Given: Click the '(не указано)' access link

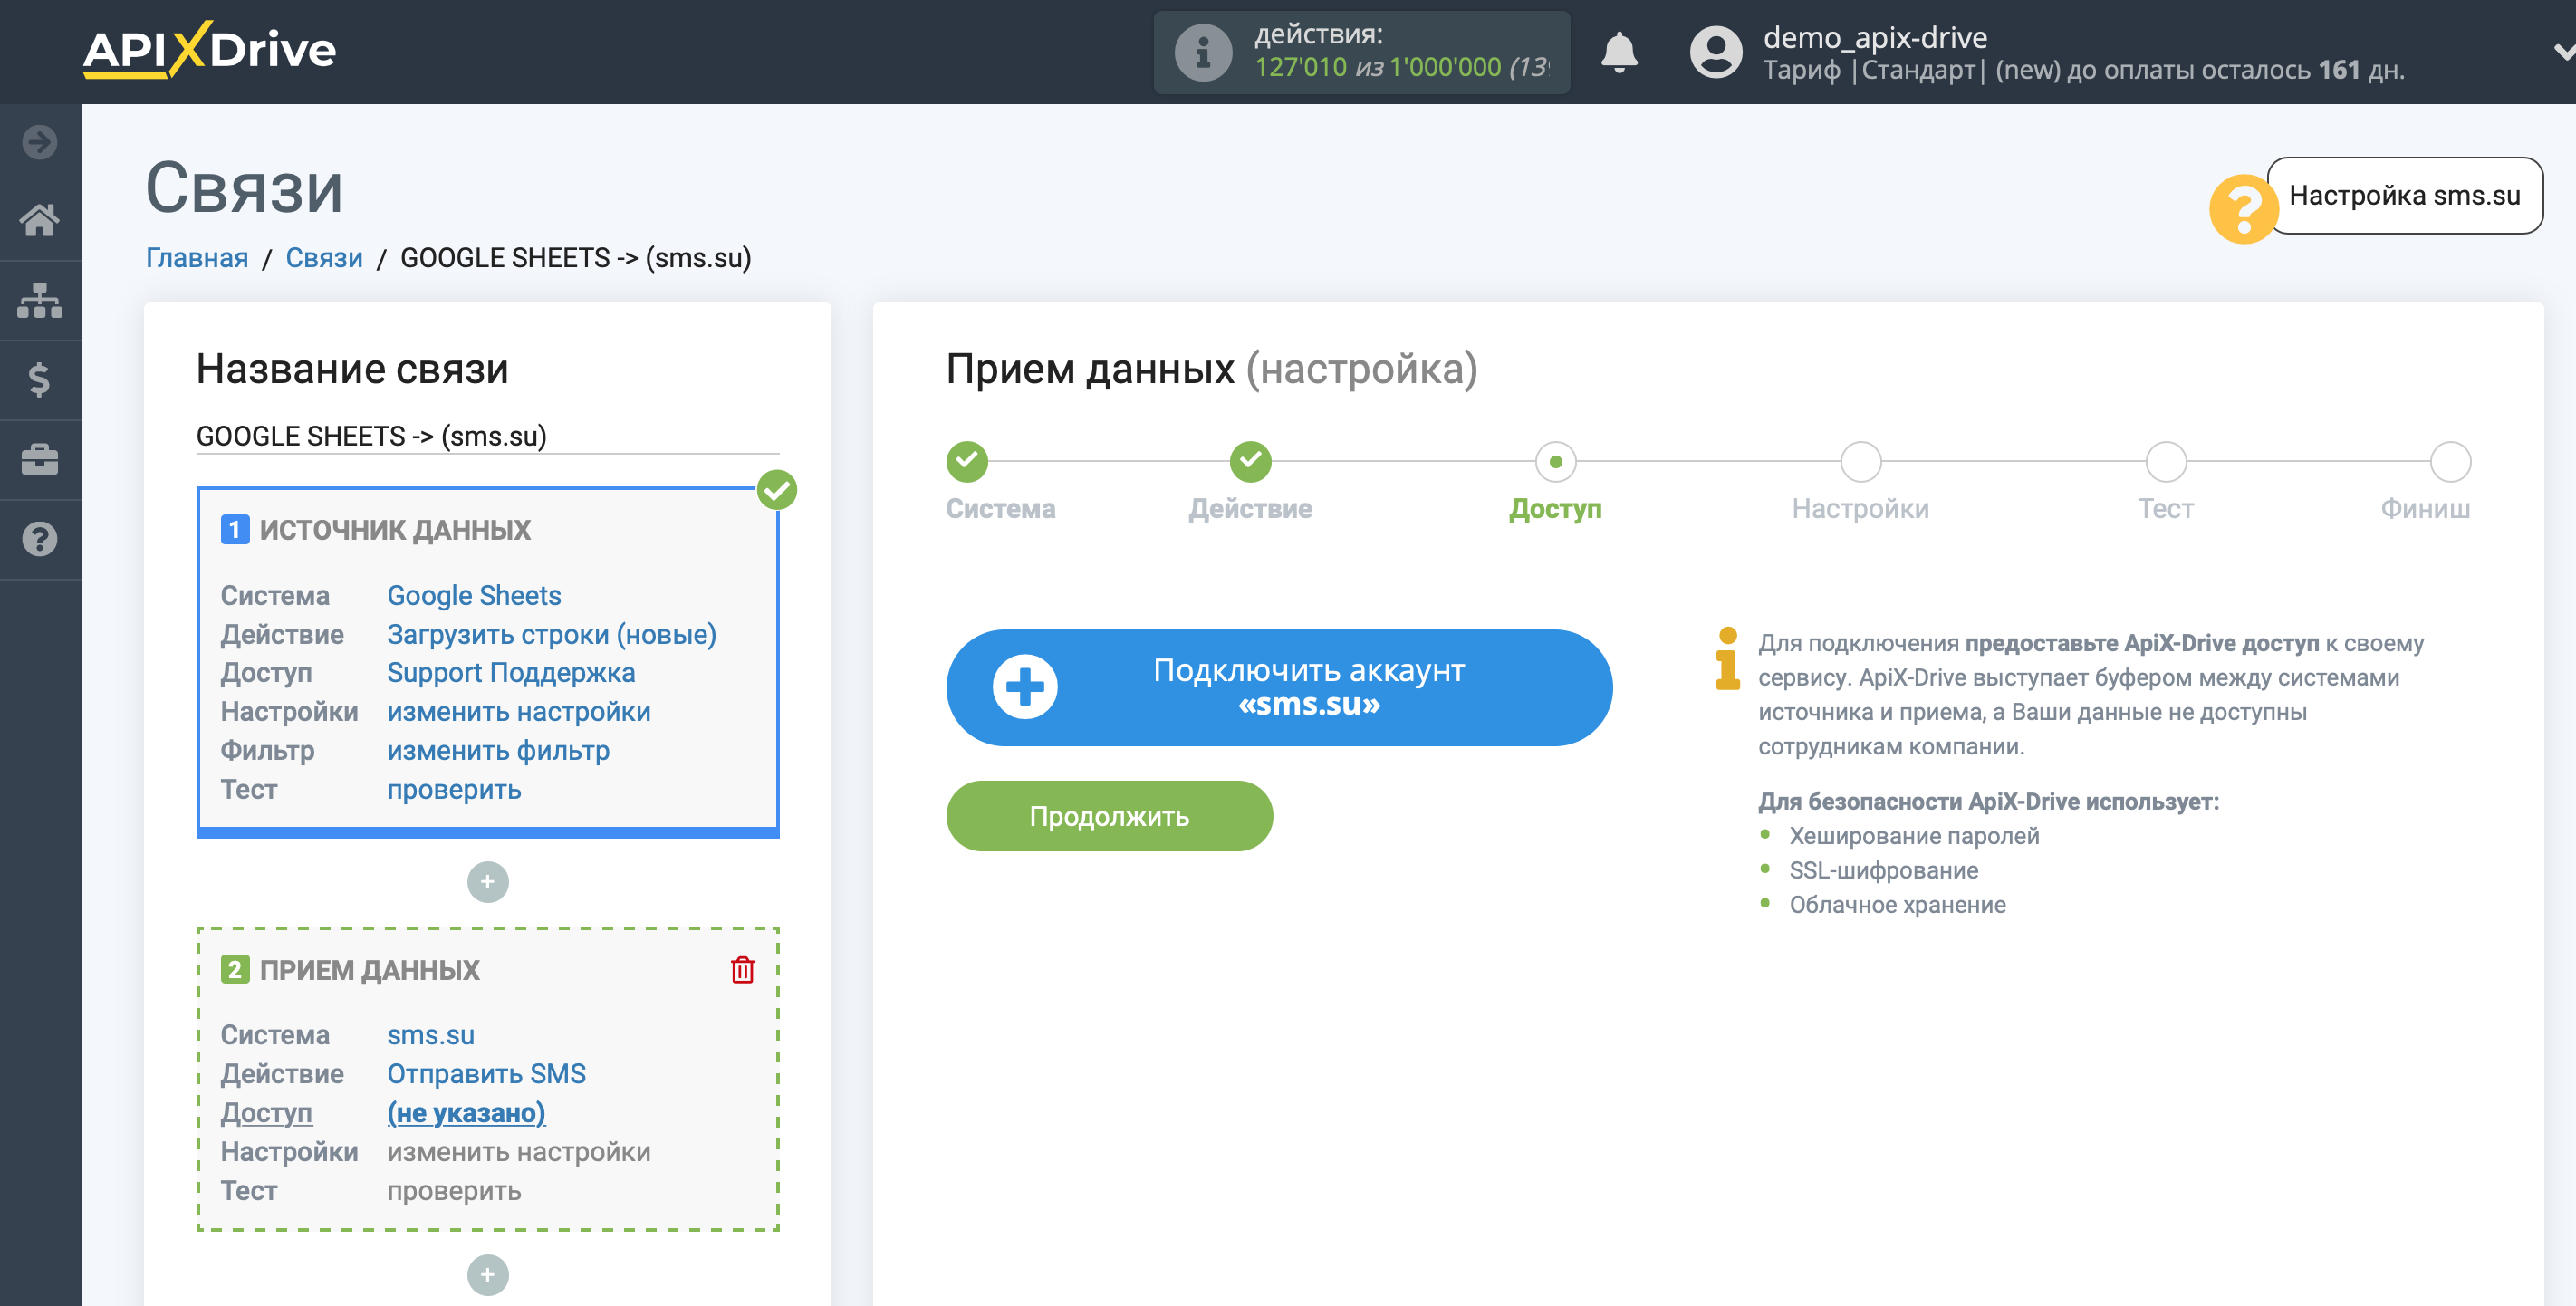Looking at the screenshot, I should pos(466,1113).
